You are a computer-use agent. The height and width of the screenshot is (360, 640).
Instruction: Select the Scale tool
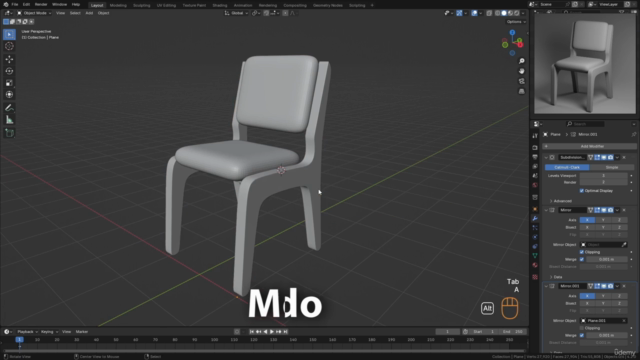pos(9,83)
